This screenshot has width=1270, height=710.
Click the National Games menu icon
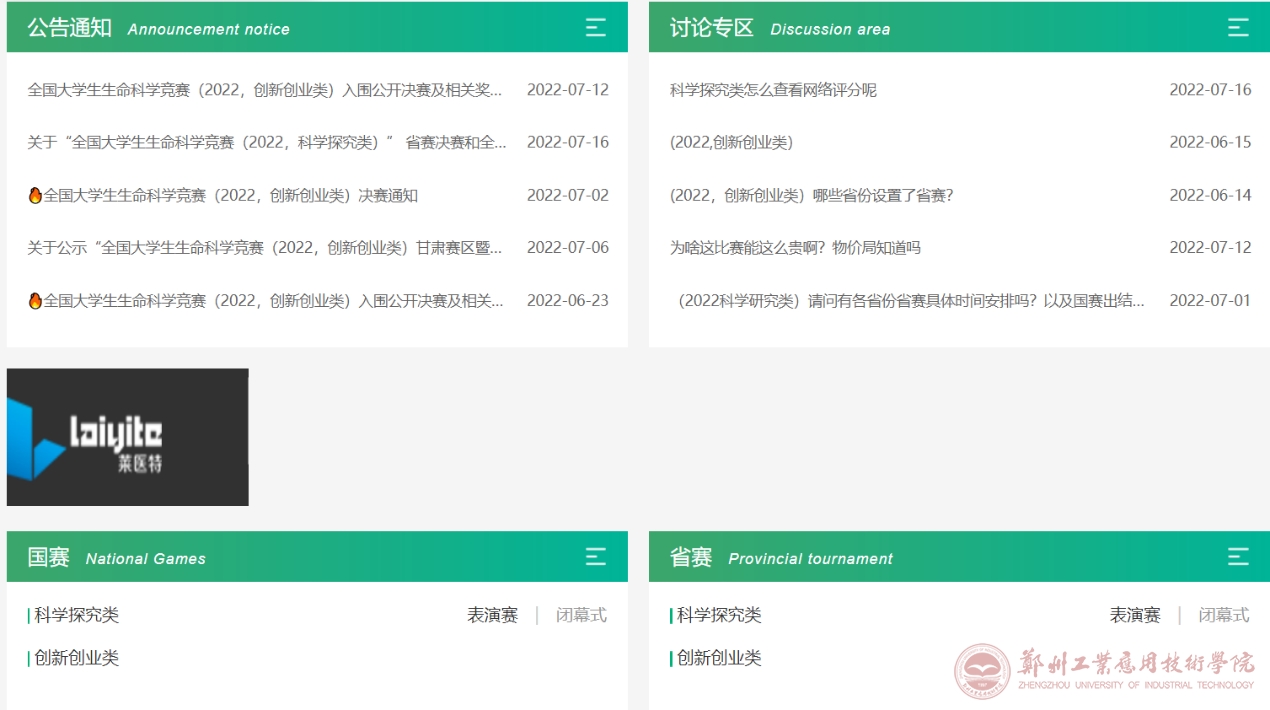coord(595,557)
